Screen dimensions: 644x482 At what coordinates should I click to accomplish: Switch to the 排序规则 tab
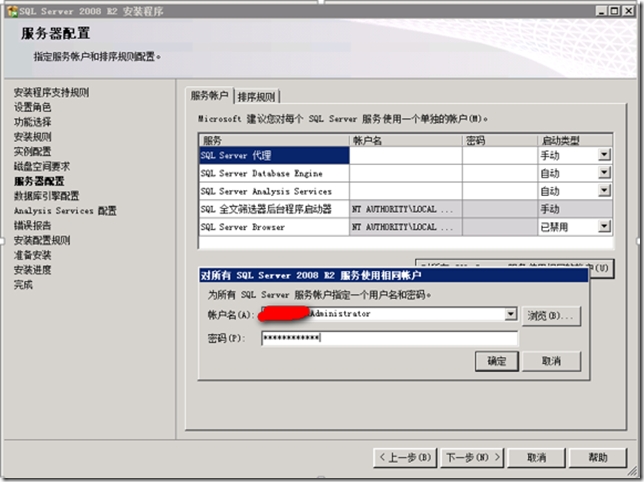(x=257, y=97)
